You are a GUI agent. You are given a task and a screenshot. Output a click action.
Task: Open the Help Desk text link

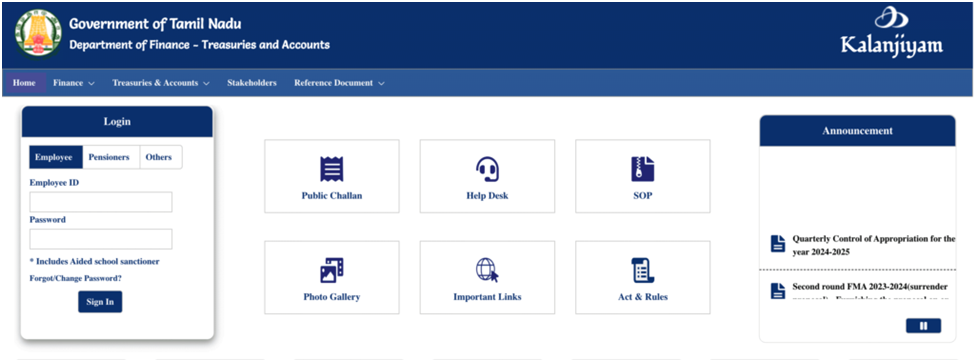[x=487, y=196]
